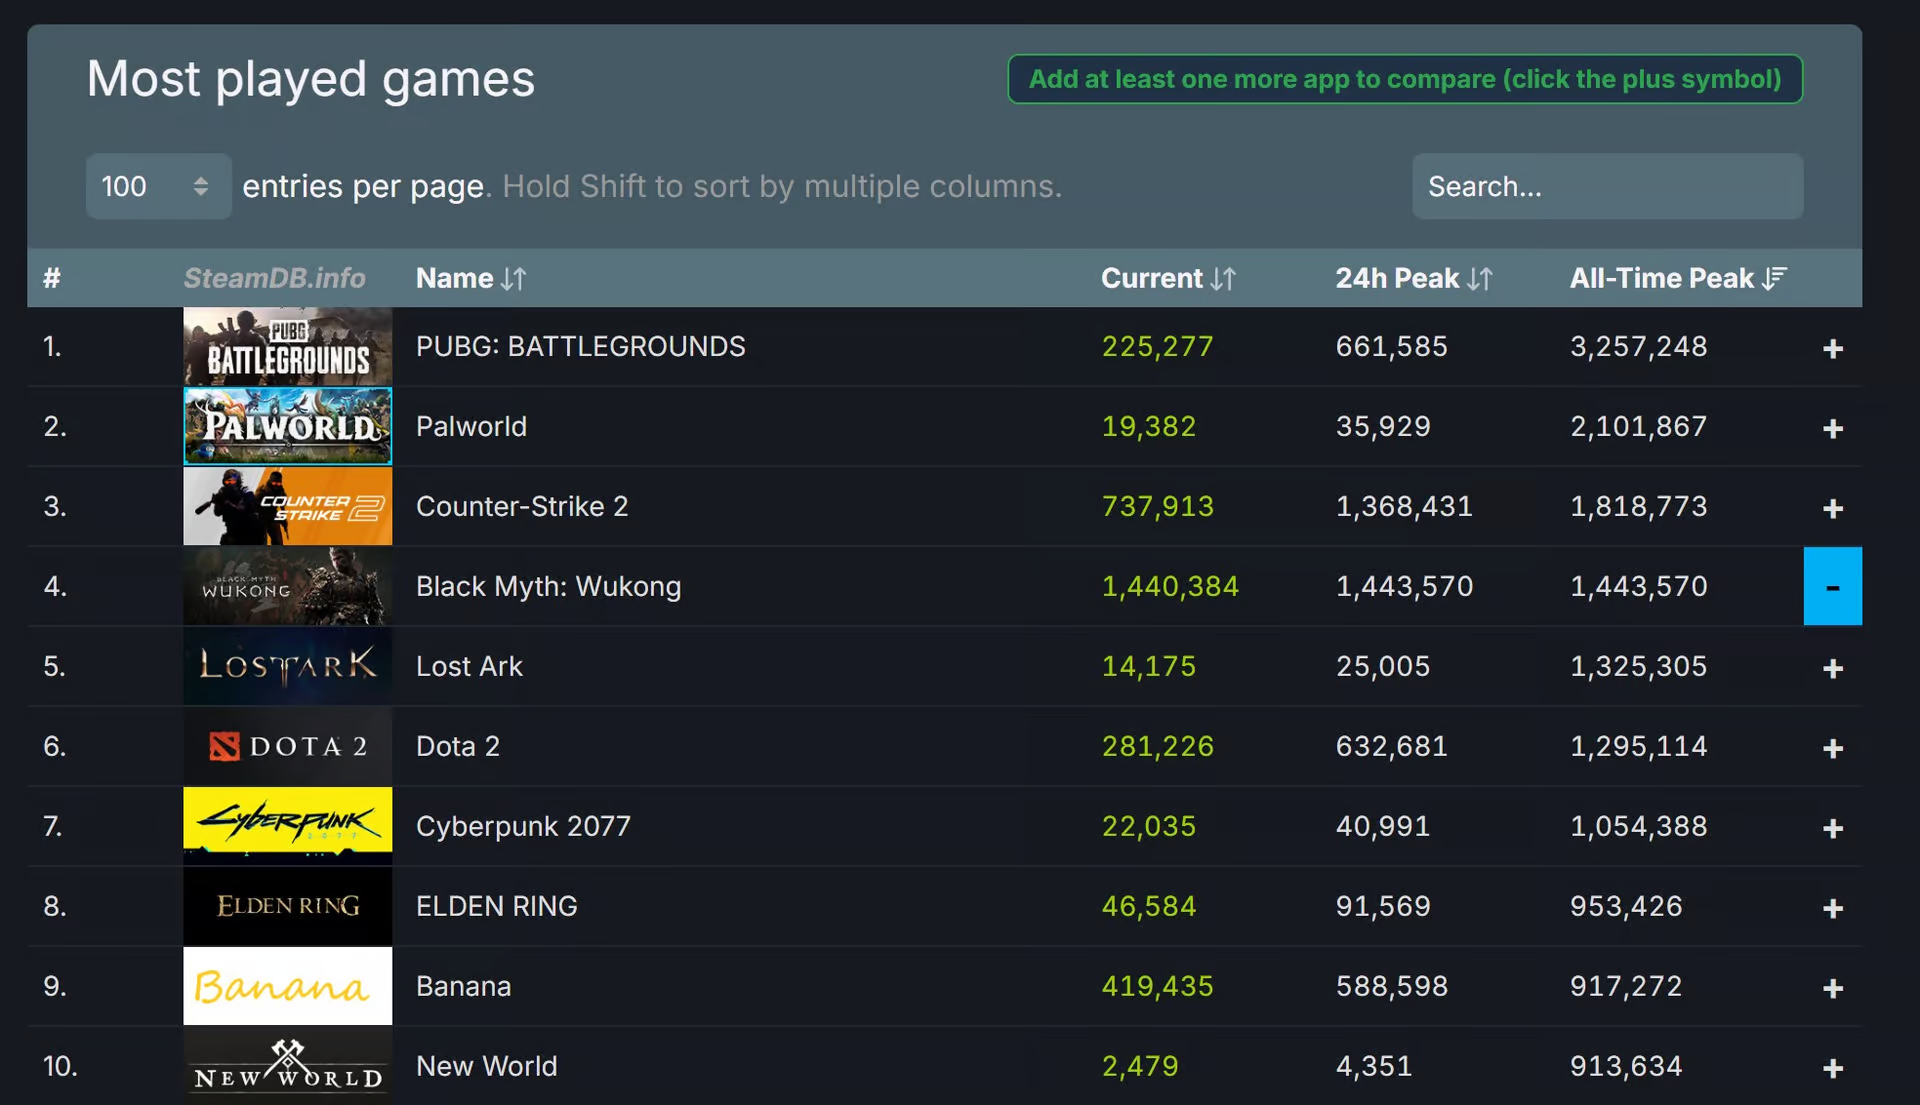Add Lost Ark to comparison with plus

pyautogui.click(x=1832, y=668)
